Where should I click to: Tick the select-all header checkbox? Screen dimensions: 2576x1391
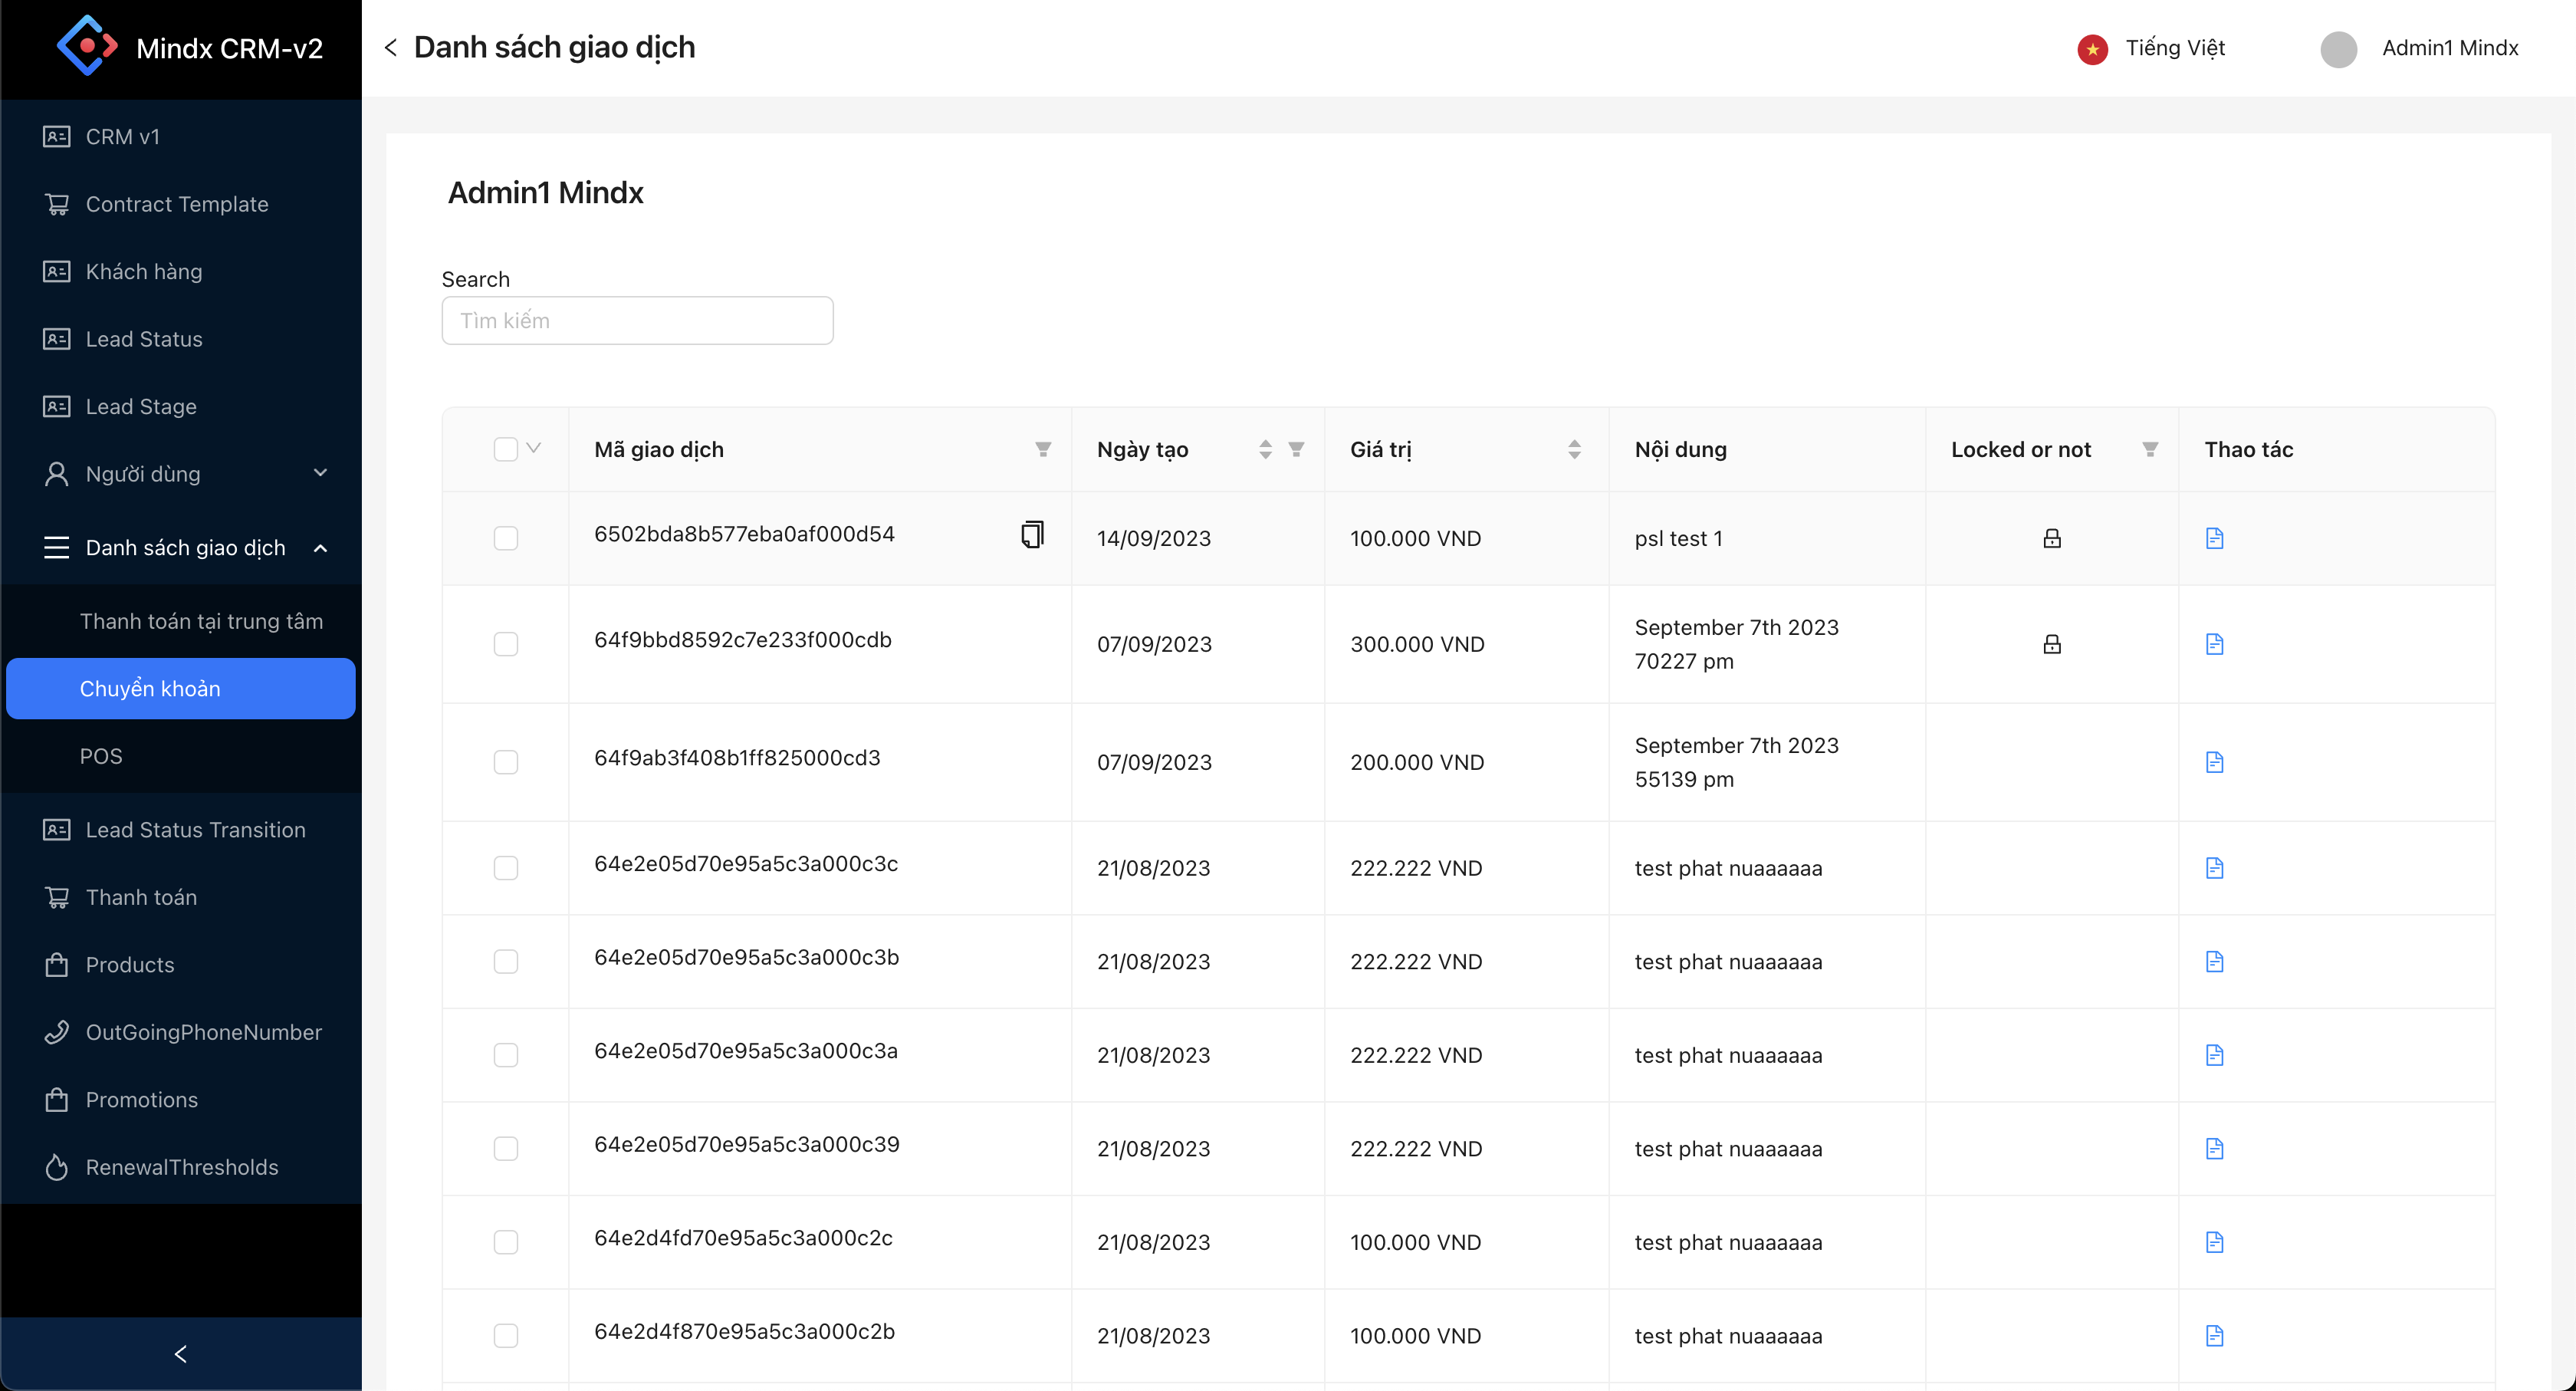pyautogui.click(x=505, y=449)
